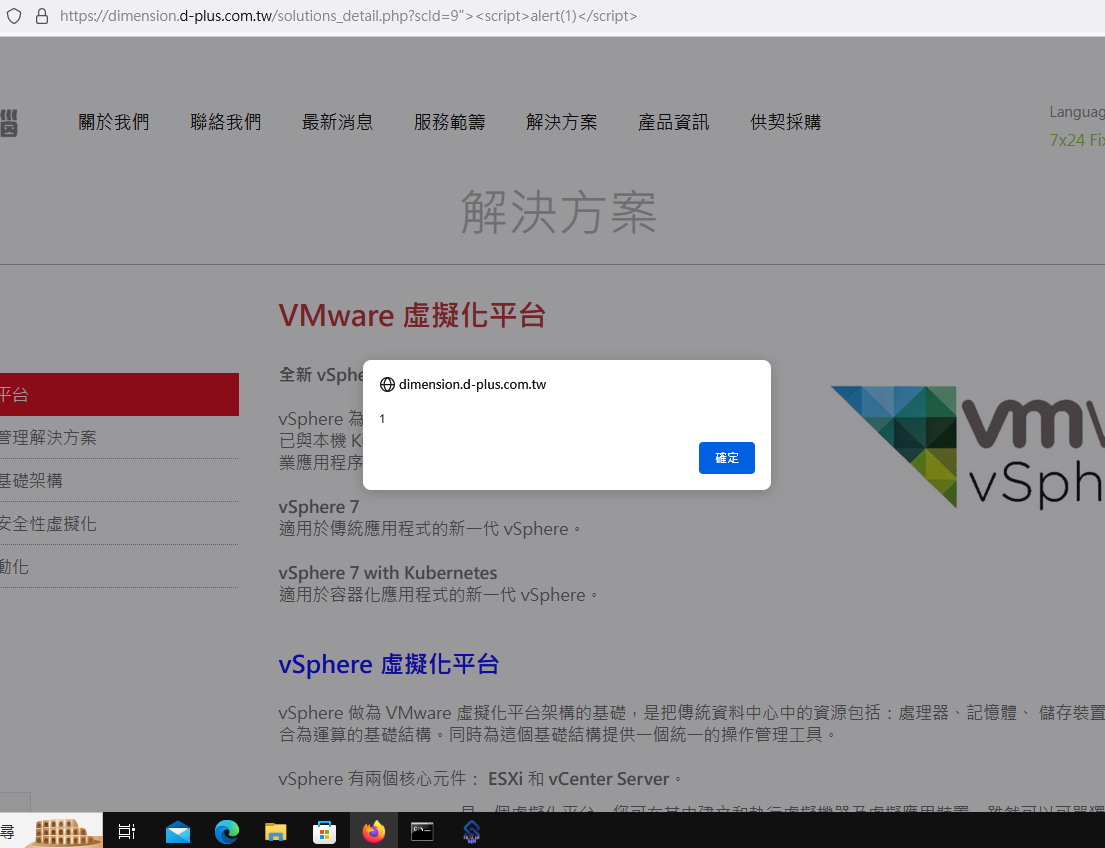Open File Explorer from taskbar
1105x848 pixels.
click(x=276, y=832)
